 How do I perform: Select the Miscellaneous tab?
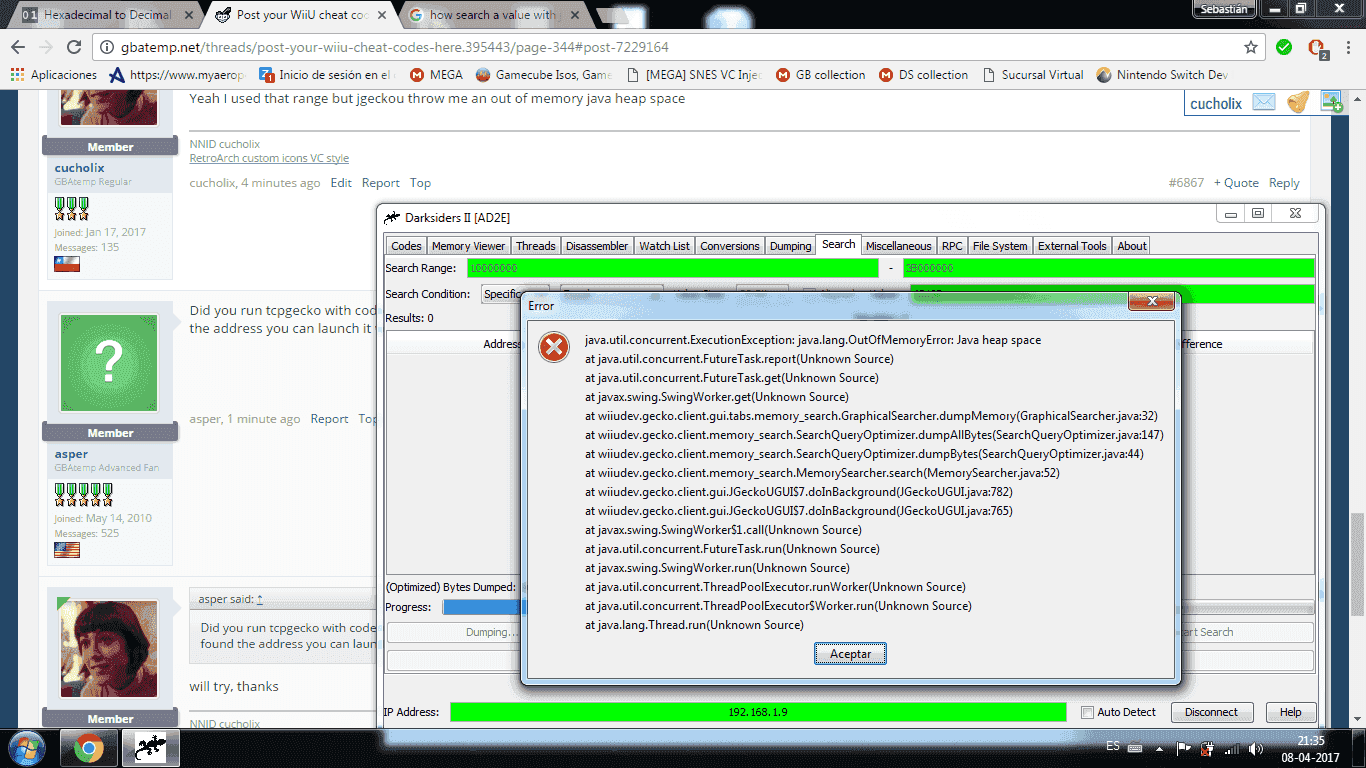coord(898,246)
